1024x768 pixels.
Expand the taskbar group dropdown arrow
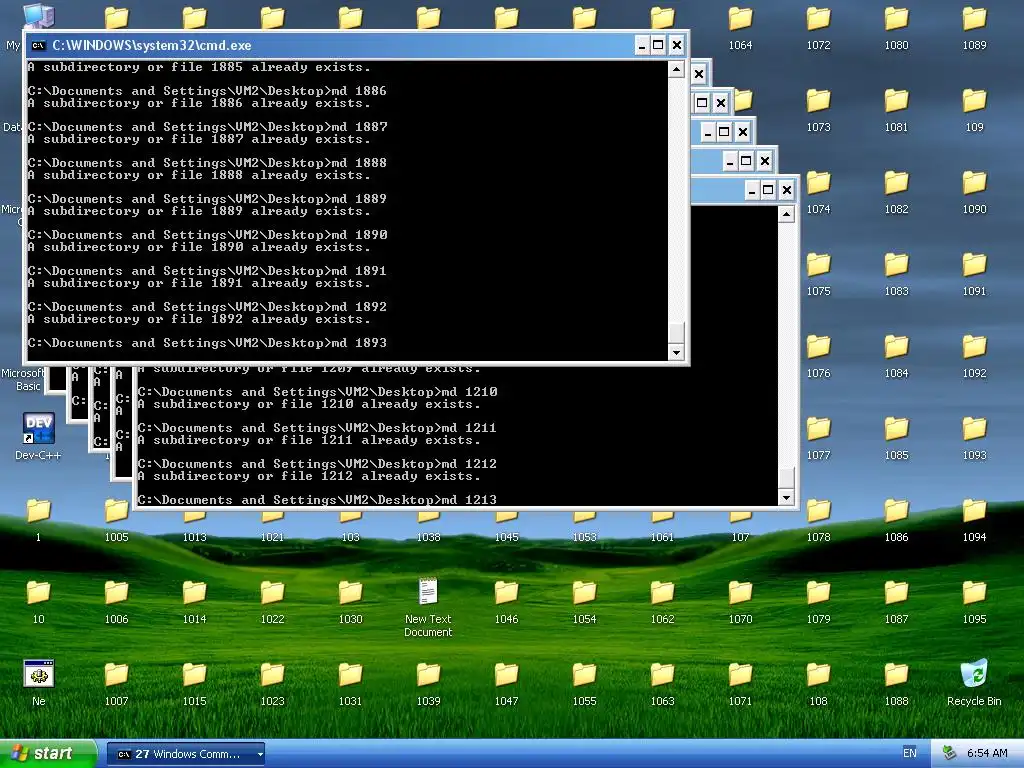click(x=260, y=754)
